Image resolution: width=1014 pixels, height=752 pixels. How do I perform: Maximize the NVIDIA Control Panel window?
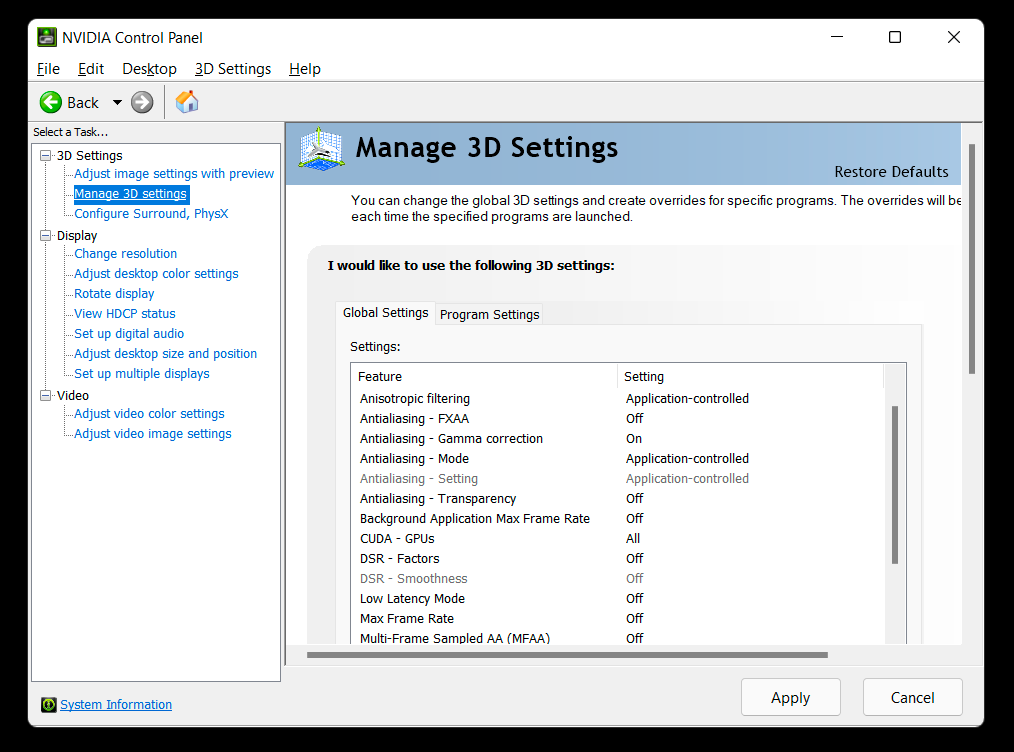[895, 38]
